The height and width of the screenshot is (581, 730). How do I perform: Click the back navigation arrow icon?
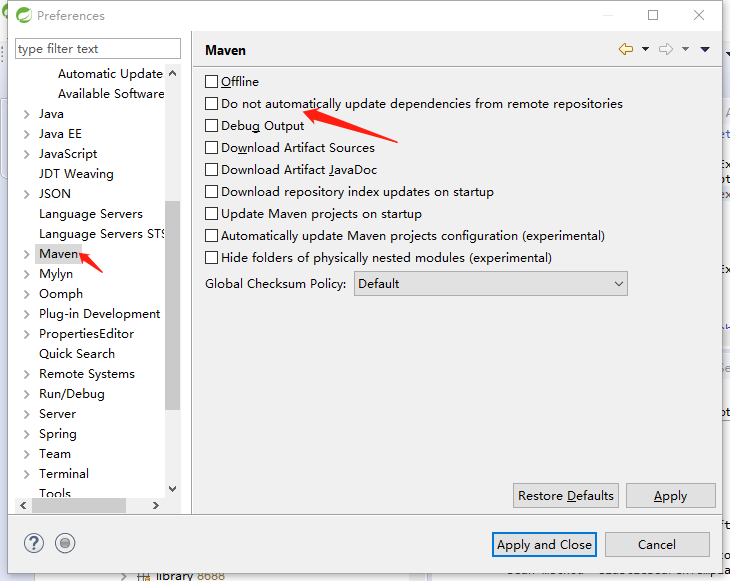(626, 49)
